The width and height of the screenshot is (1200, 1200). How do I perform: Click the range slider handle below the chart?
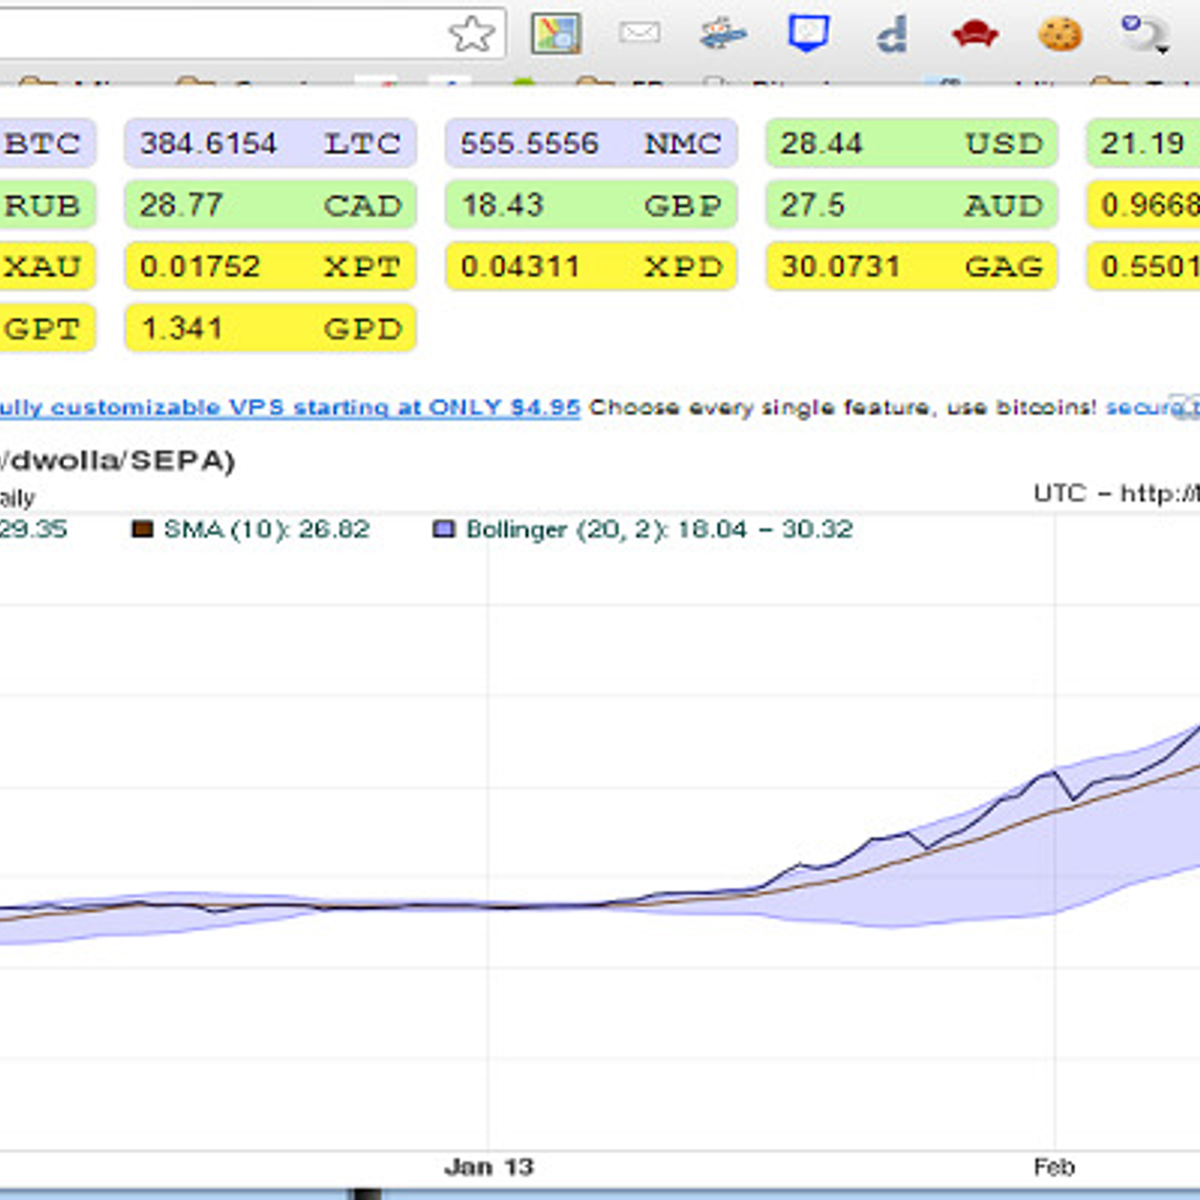pos(366,1194)
